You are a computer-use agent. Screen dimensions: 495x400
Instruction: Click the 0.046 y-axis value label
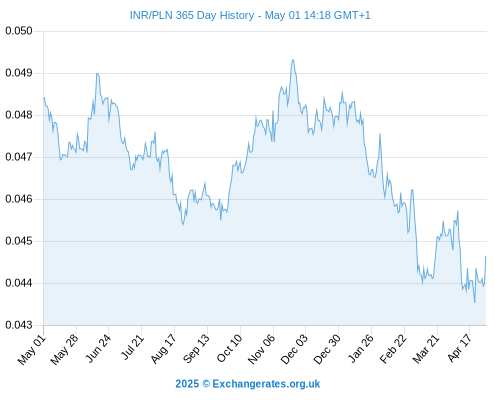tap(19, 199)
